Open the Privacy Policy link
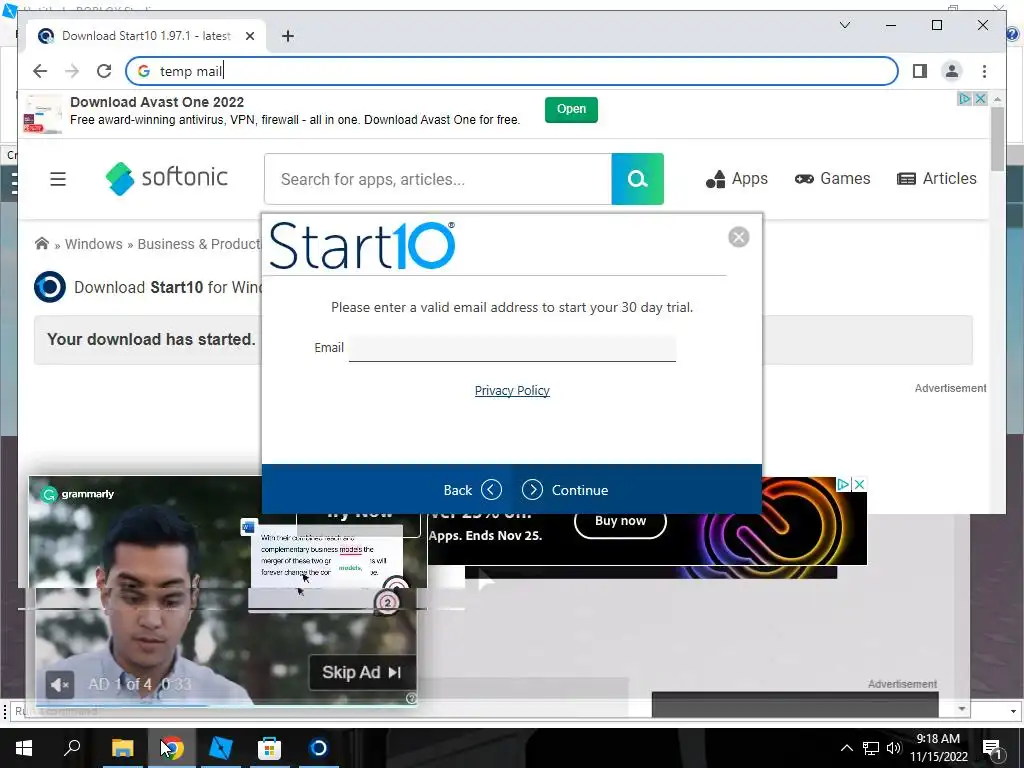Screen dimensions: 1024x768 [x=512, y=391]
